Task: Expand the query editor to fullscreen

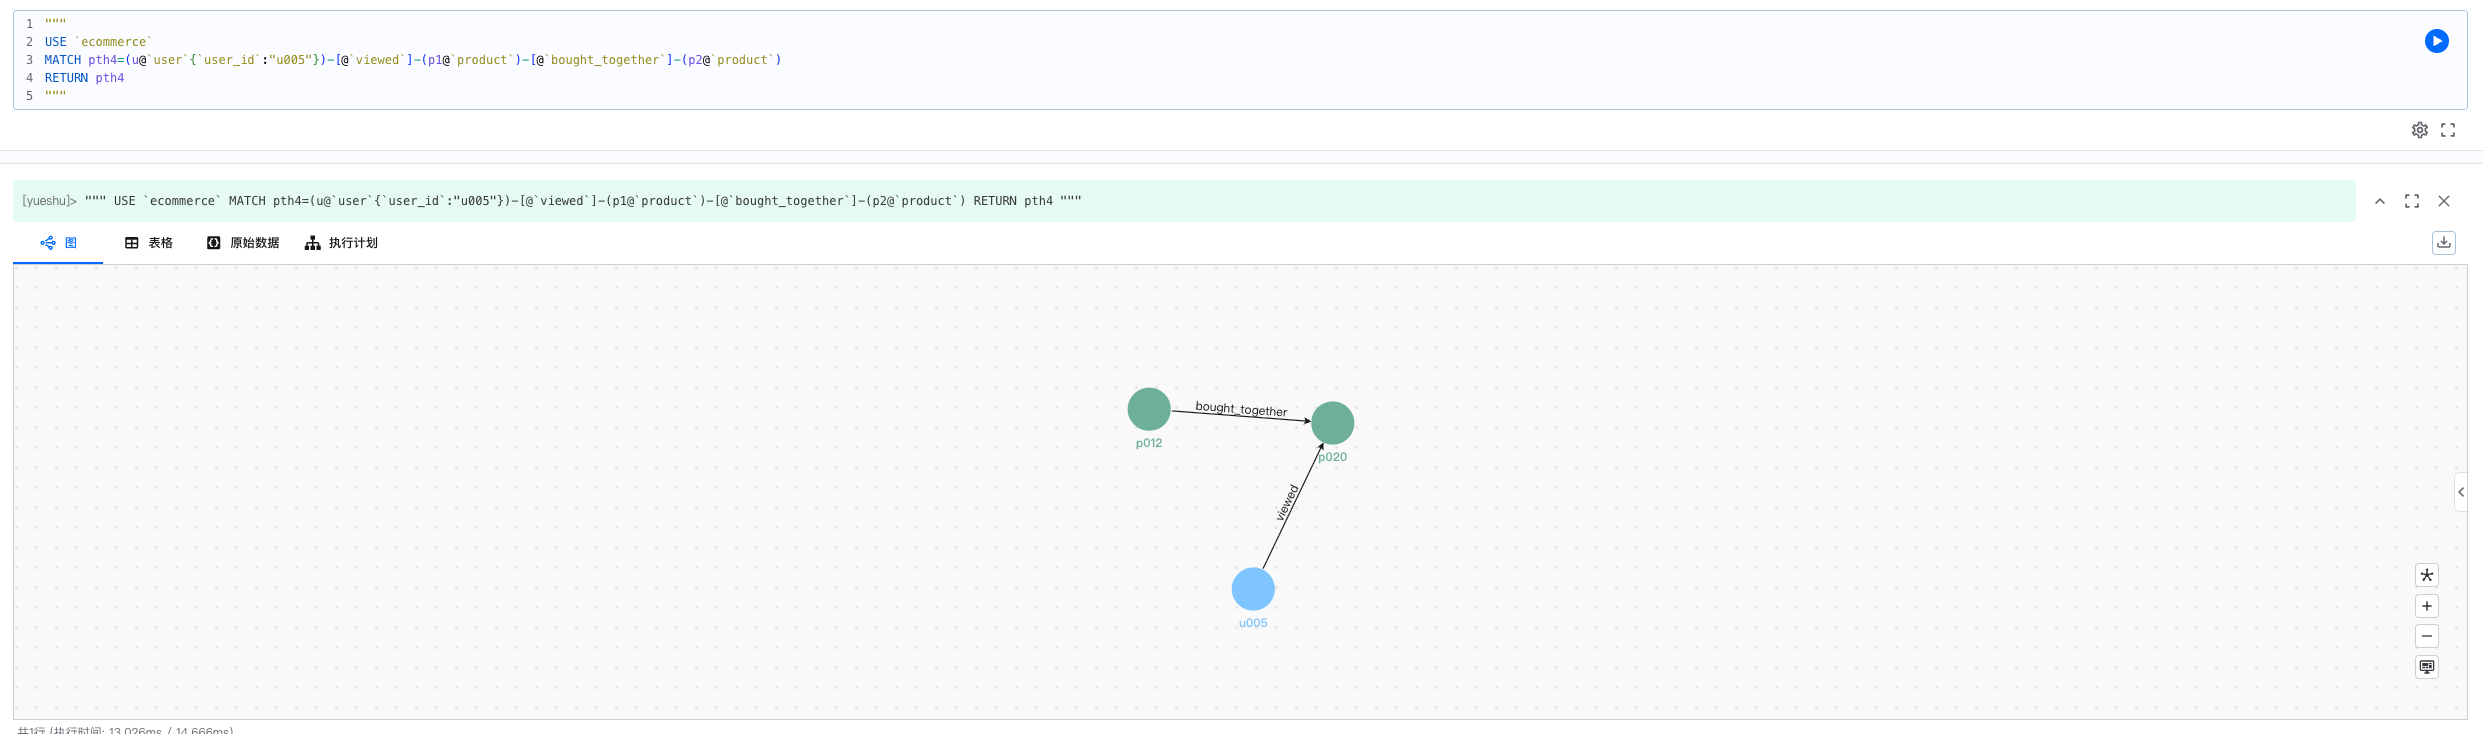Action: pos(2447,130)
